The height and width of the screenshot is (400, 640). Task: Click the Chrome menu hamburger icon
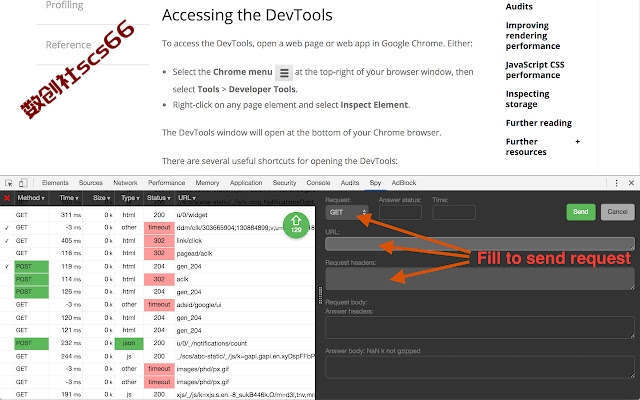(x=284, y=73)
